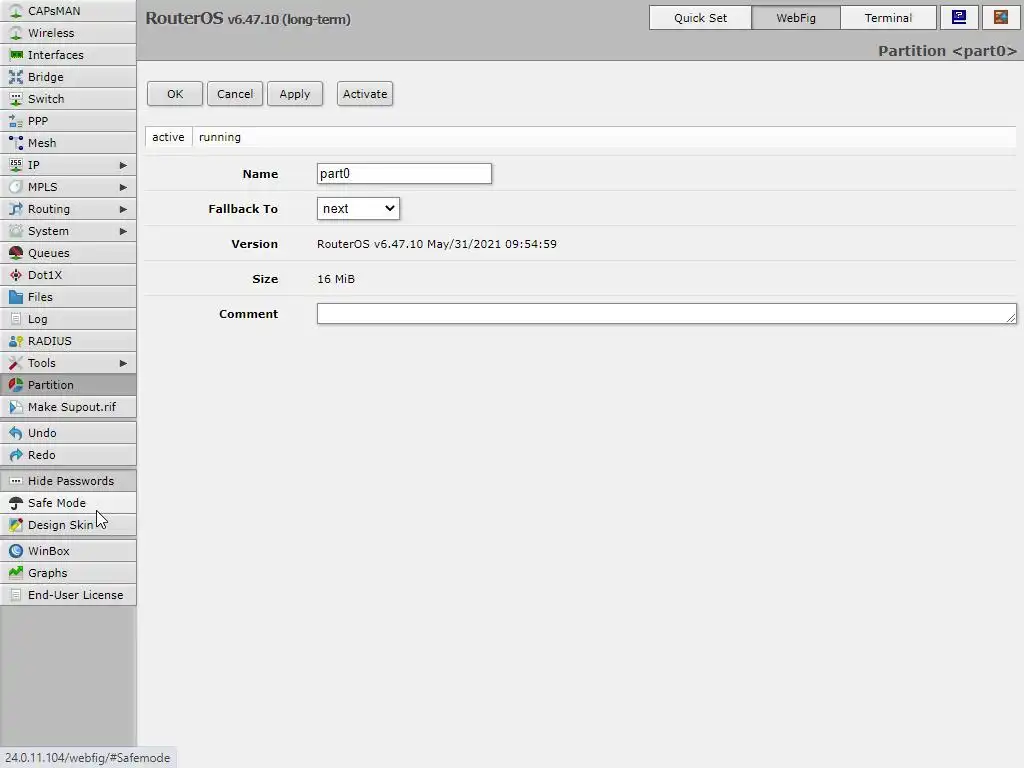The height and width of the screenshot is (768, 1024).
Task: Open Bridge using its icon
Action: click(x=16, y=77)
